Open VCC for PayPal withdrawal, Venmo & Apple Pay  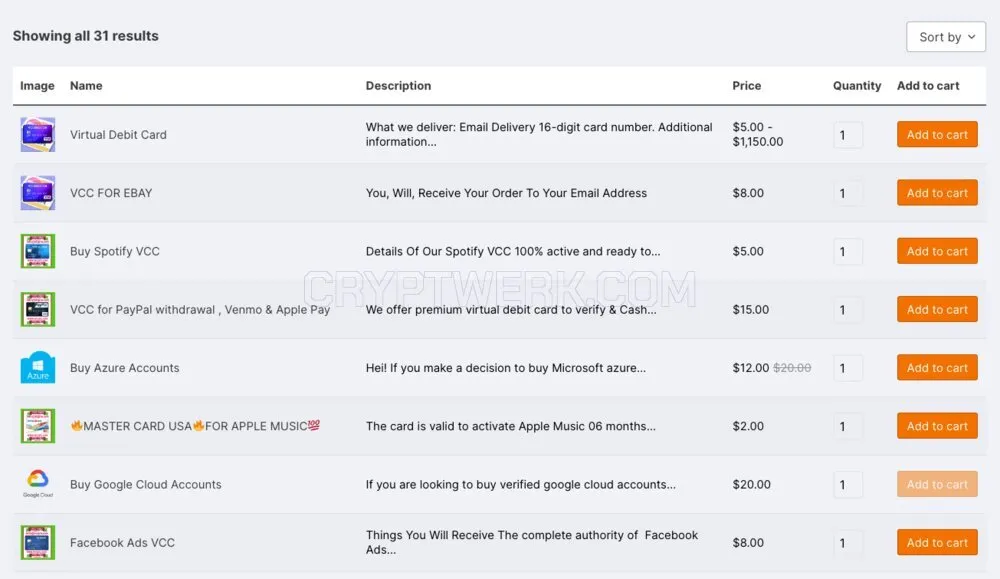pyautogui.click(x=200, y=309)
